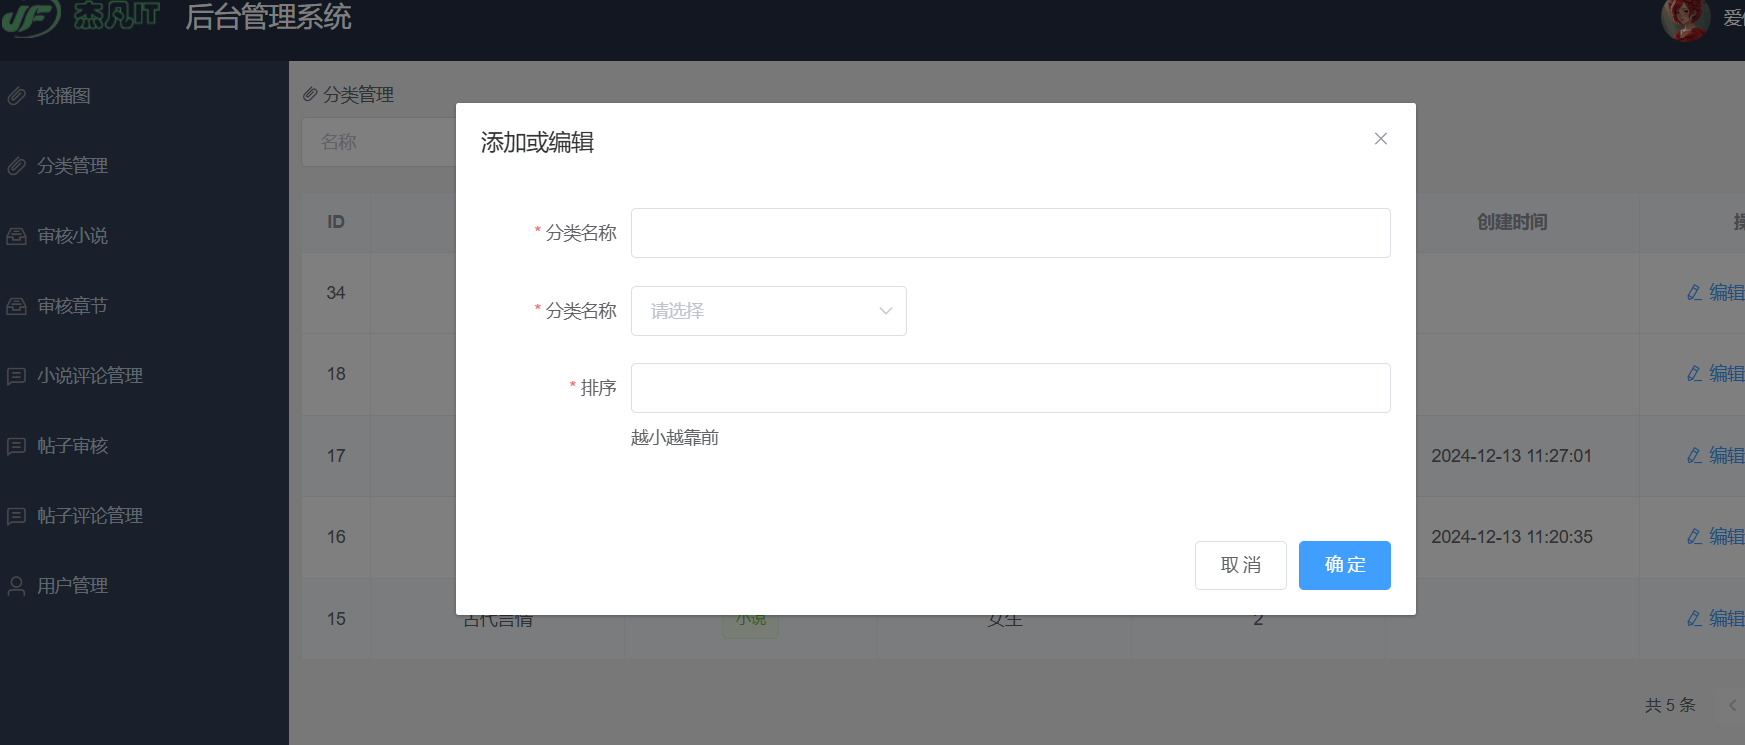Click the 用户管理 person icon
This screenshot has width=1745, height=745.
point(17,586)
